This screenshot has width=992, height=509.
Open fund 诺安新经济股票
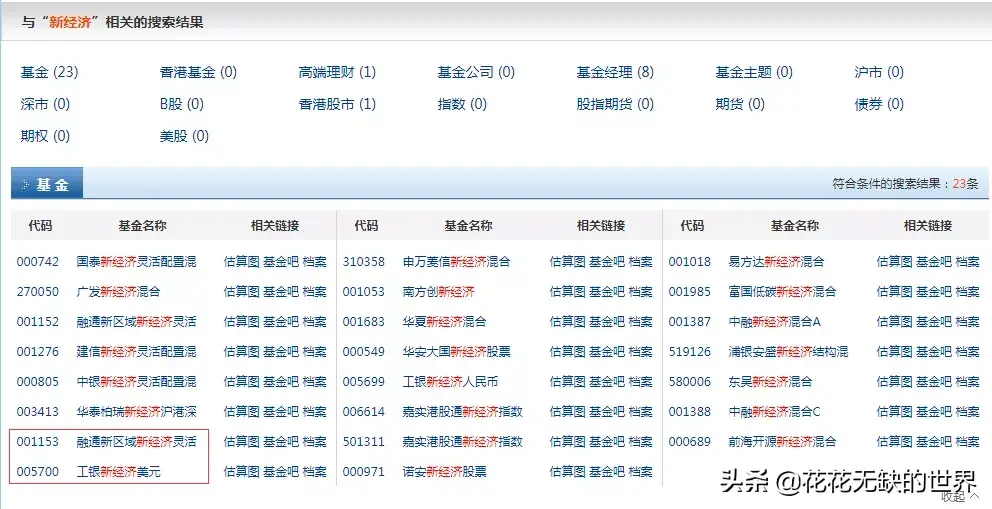click(444, 471)
